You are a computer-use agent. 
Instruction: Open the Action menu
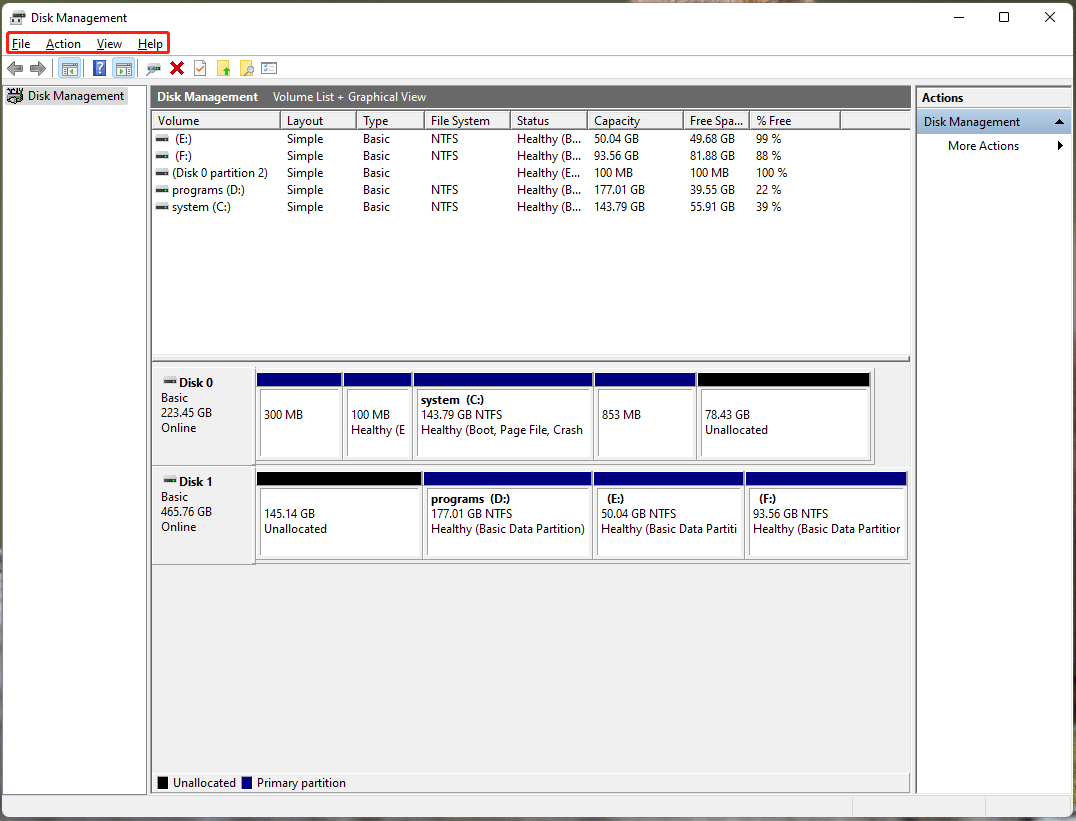(63, 44)
